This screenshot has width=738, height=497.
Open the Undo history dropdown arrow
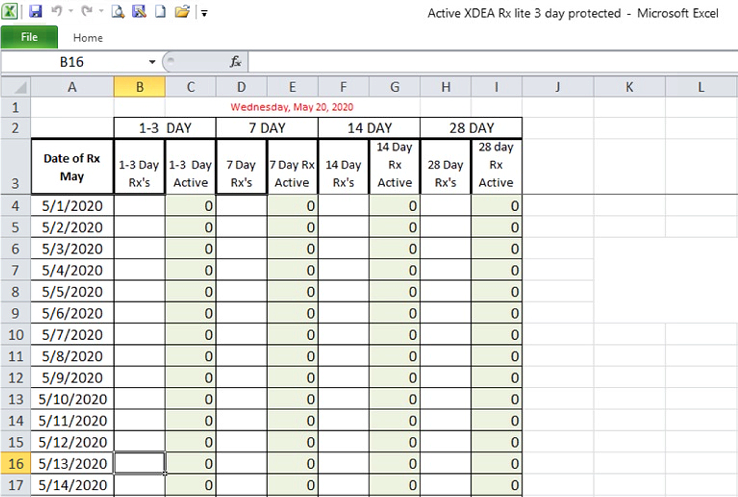(71, 11)
